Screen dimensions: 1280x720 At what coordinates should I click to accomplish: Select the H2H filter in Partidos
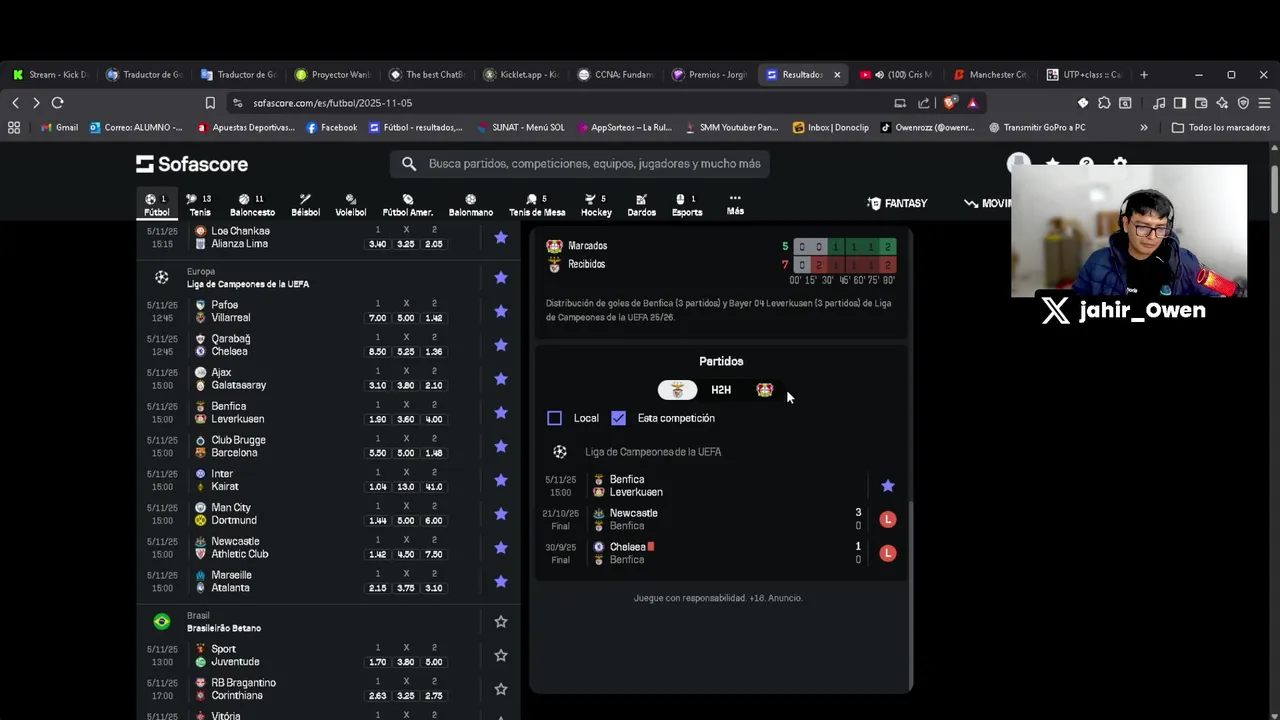click(721, 390)
